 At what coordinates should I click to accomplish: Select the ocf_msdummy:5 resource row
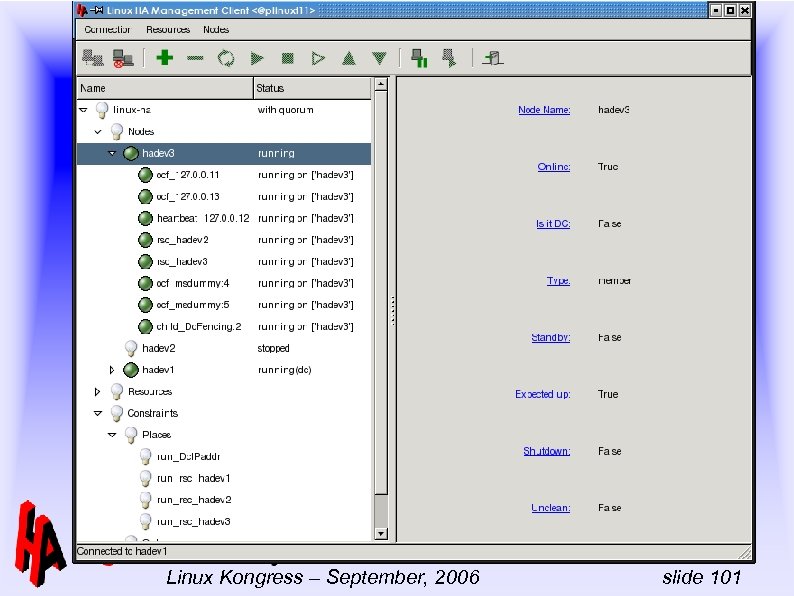[224, 305]
